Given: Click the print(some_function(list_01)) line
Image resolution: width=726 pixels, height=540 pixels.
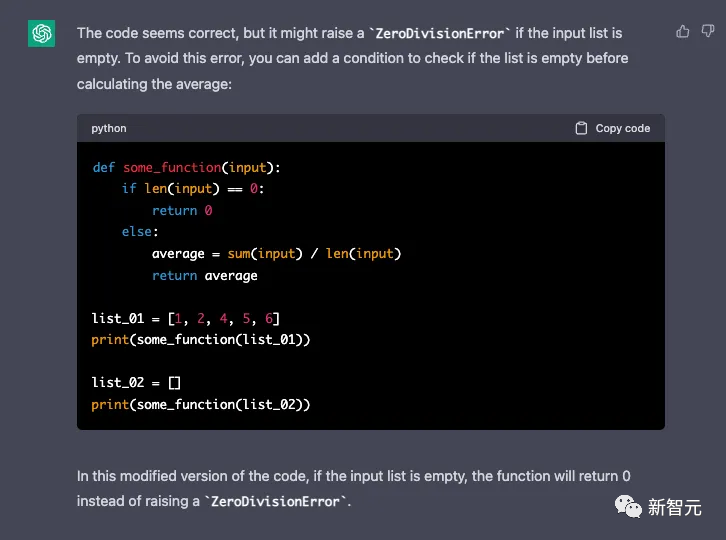Looking at the screenshot, I should (x=200, y=340).
